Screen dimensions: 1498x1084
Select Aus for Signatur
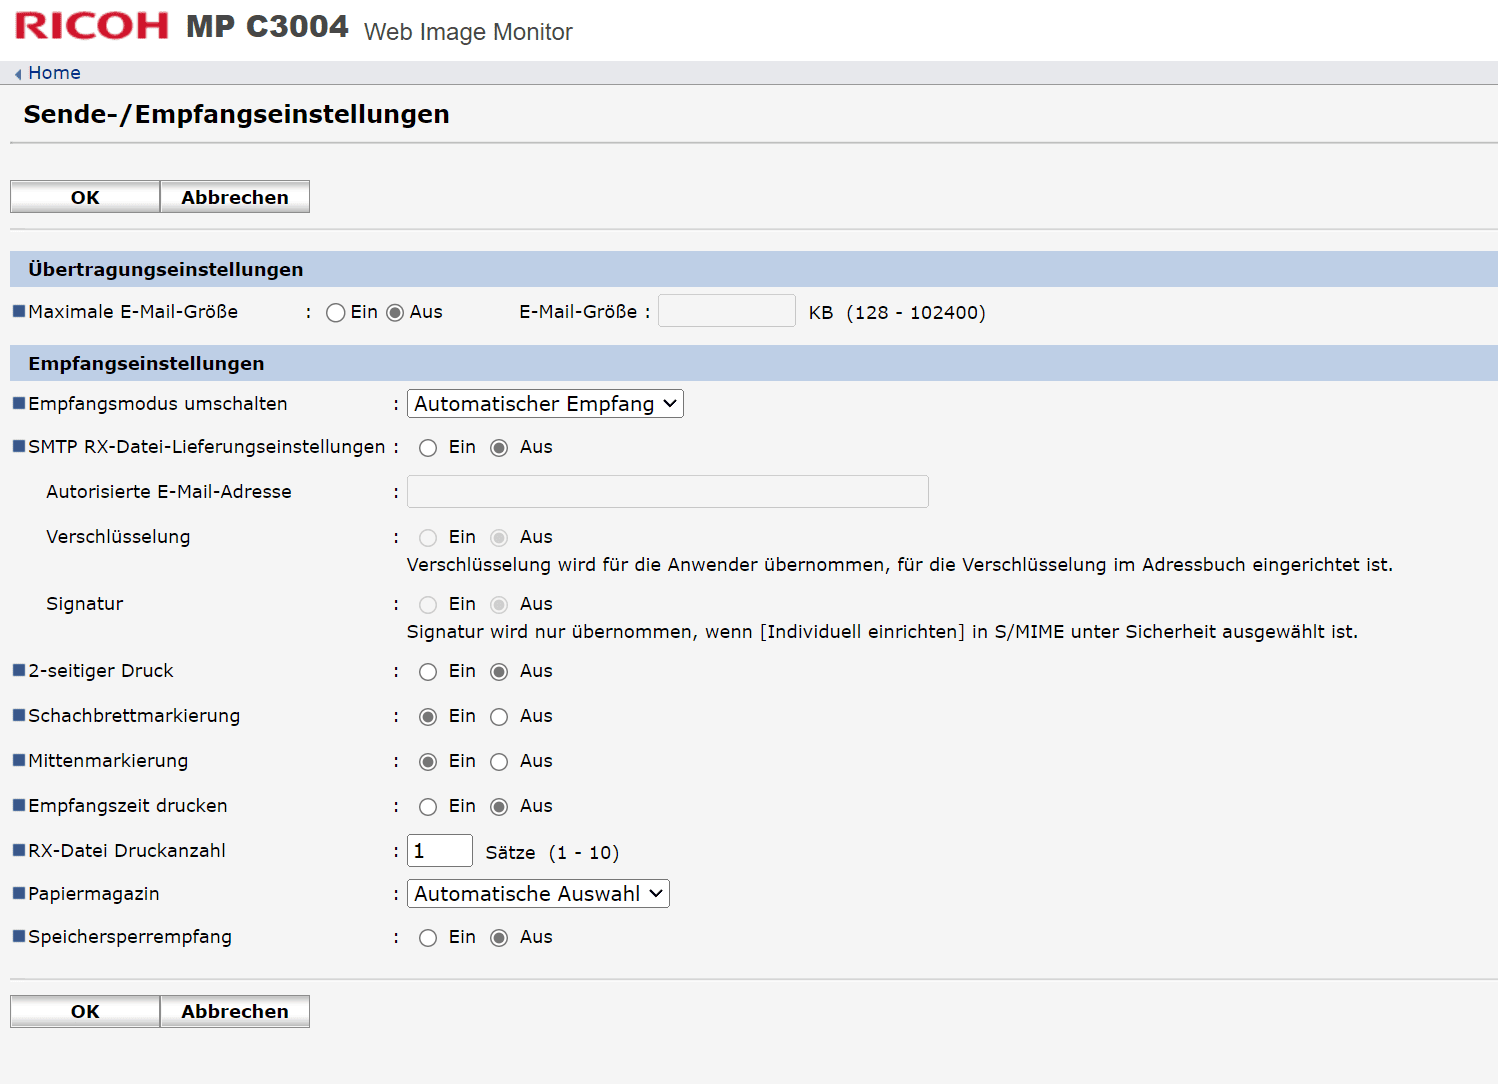click(x=499, y=605)
